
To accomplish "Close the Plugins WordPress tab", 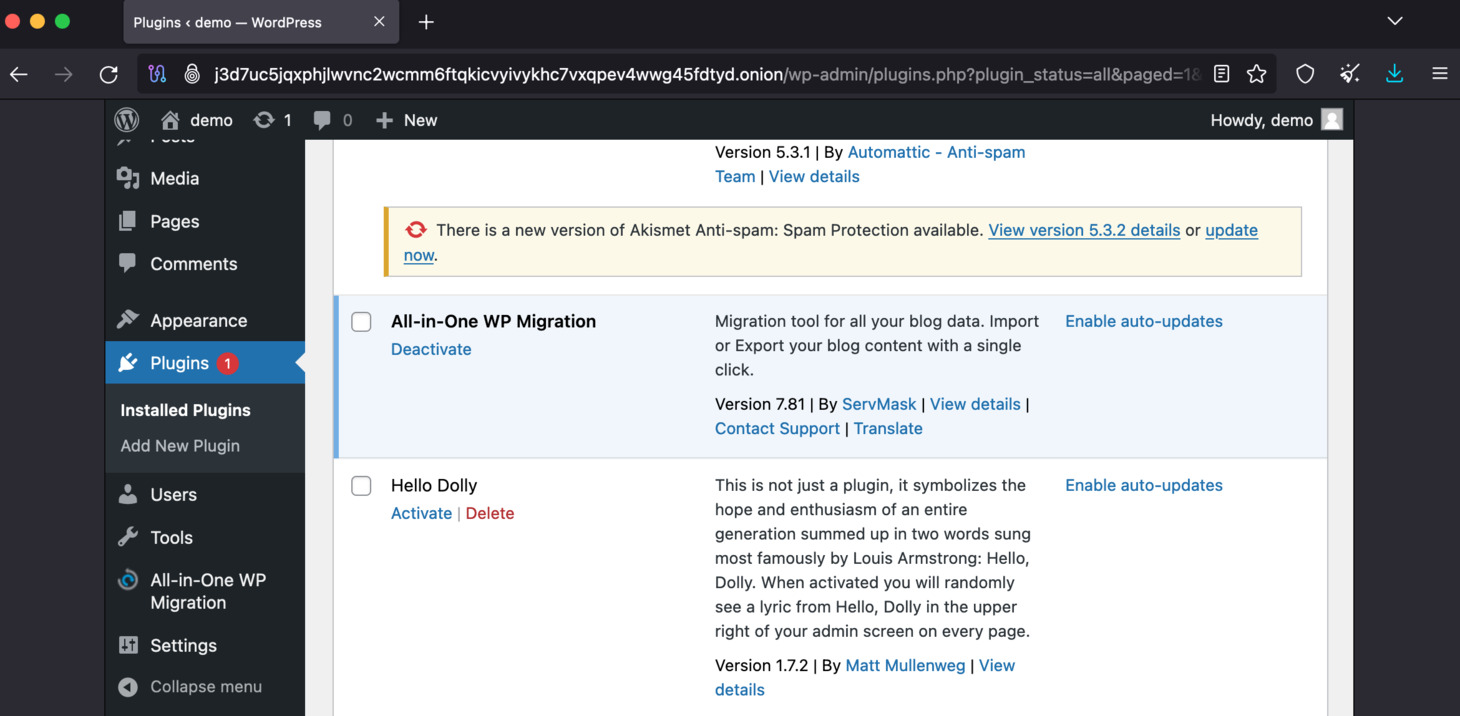I will click(379, 22).
